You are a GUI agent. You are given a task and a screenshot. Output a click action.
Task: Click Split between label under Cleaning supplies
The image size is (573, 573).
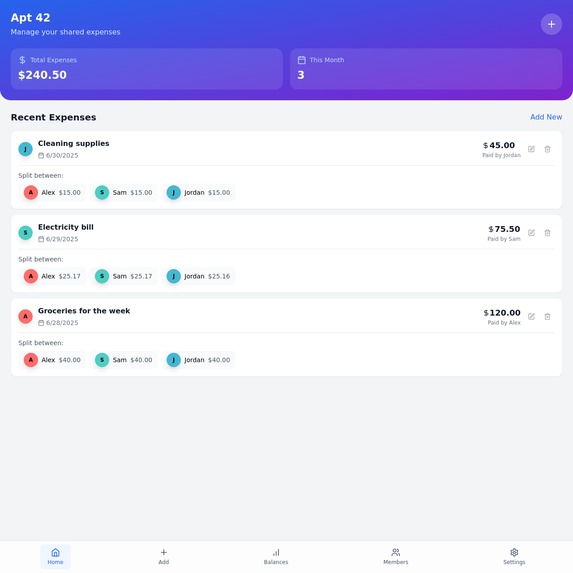point(41,176)
